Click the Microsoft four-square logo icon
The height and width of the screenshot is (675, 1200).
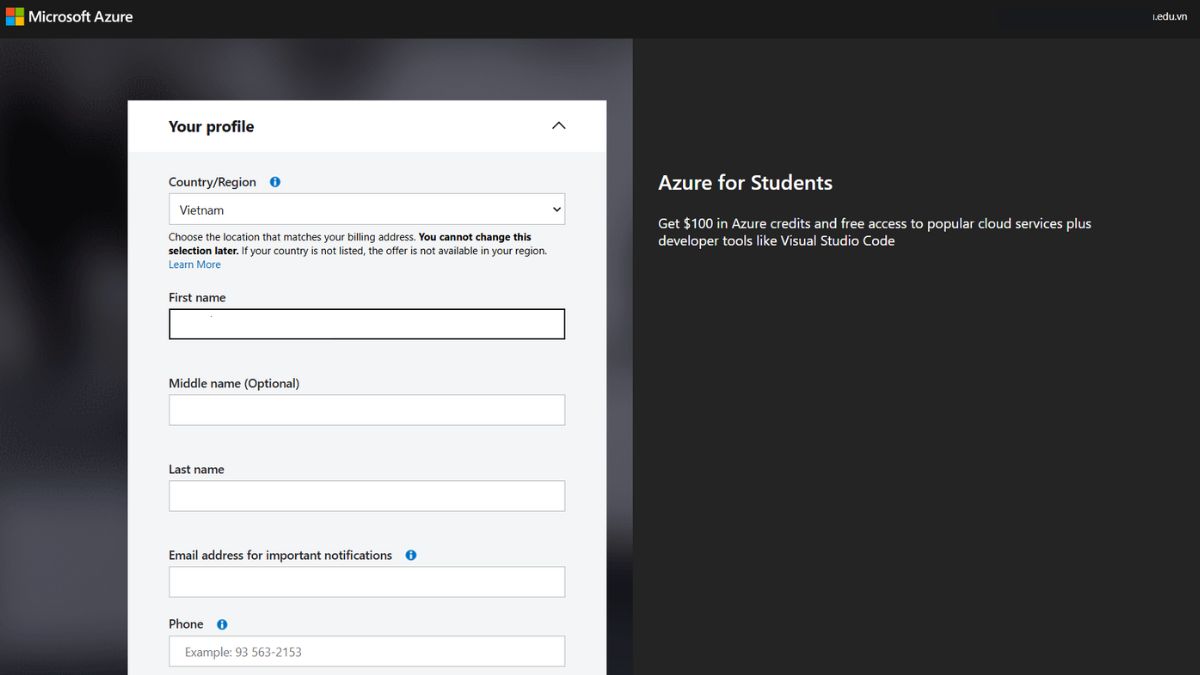pyautogui.click(x=14, y=15)
